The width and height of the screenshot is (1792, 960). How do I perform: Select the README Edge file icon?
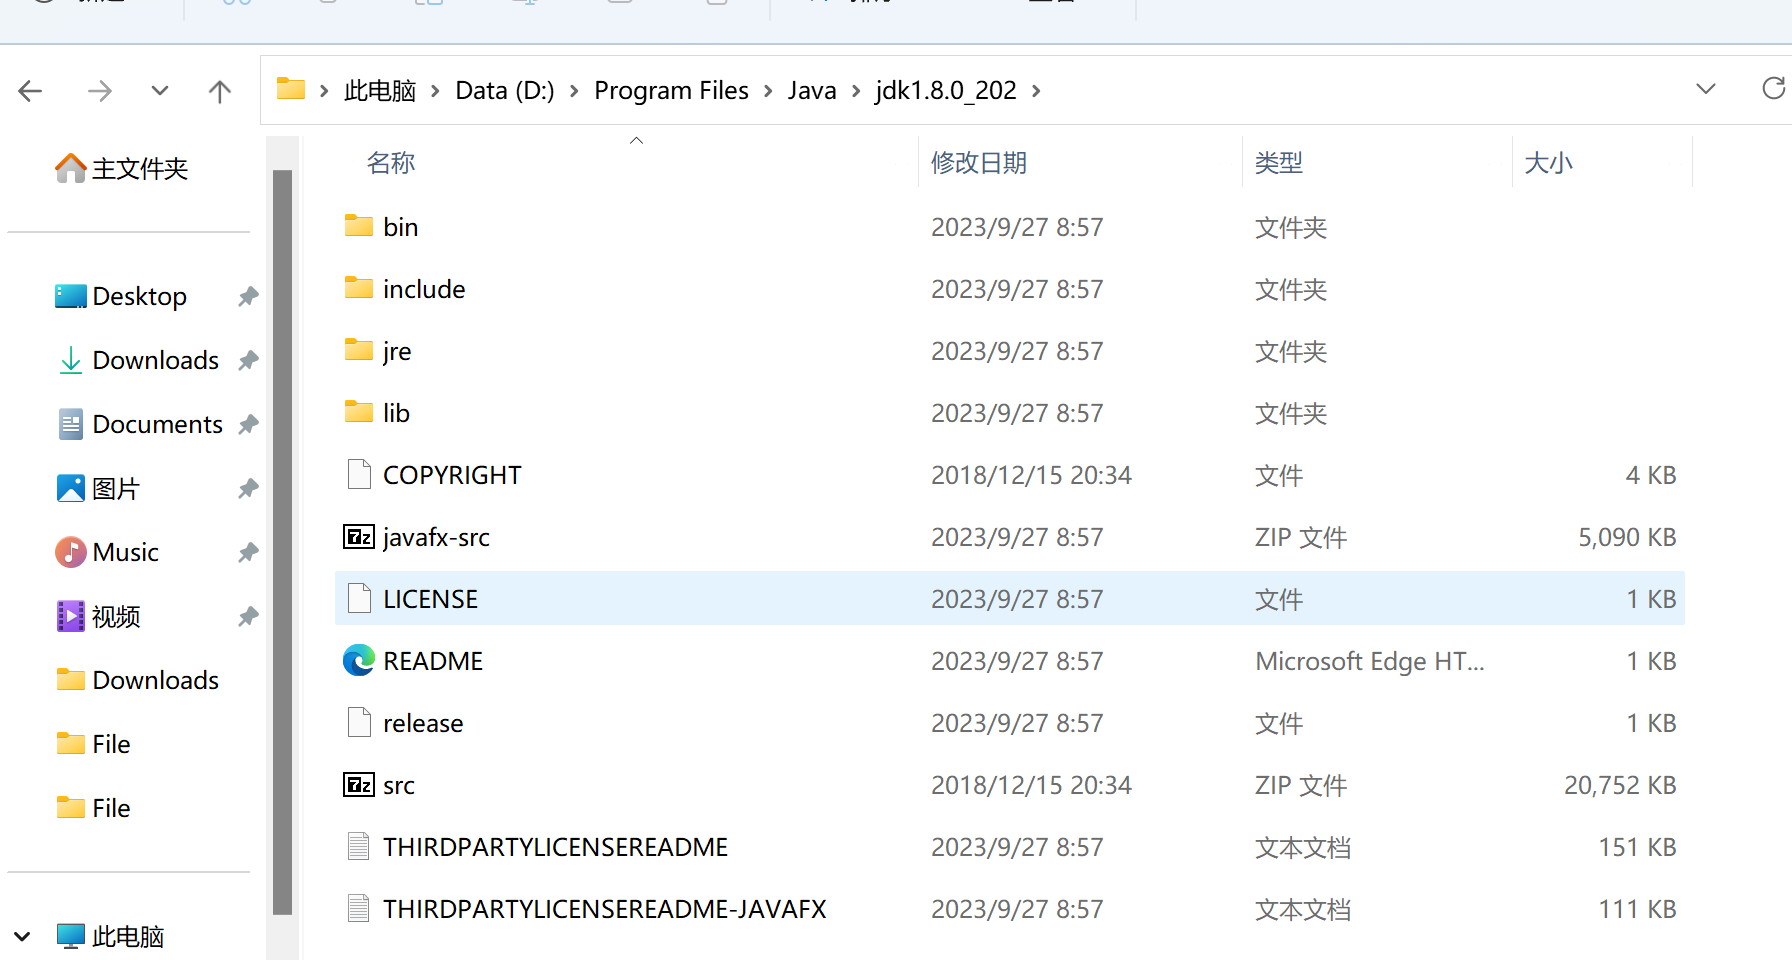359,661
